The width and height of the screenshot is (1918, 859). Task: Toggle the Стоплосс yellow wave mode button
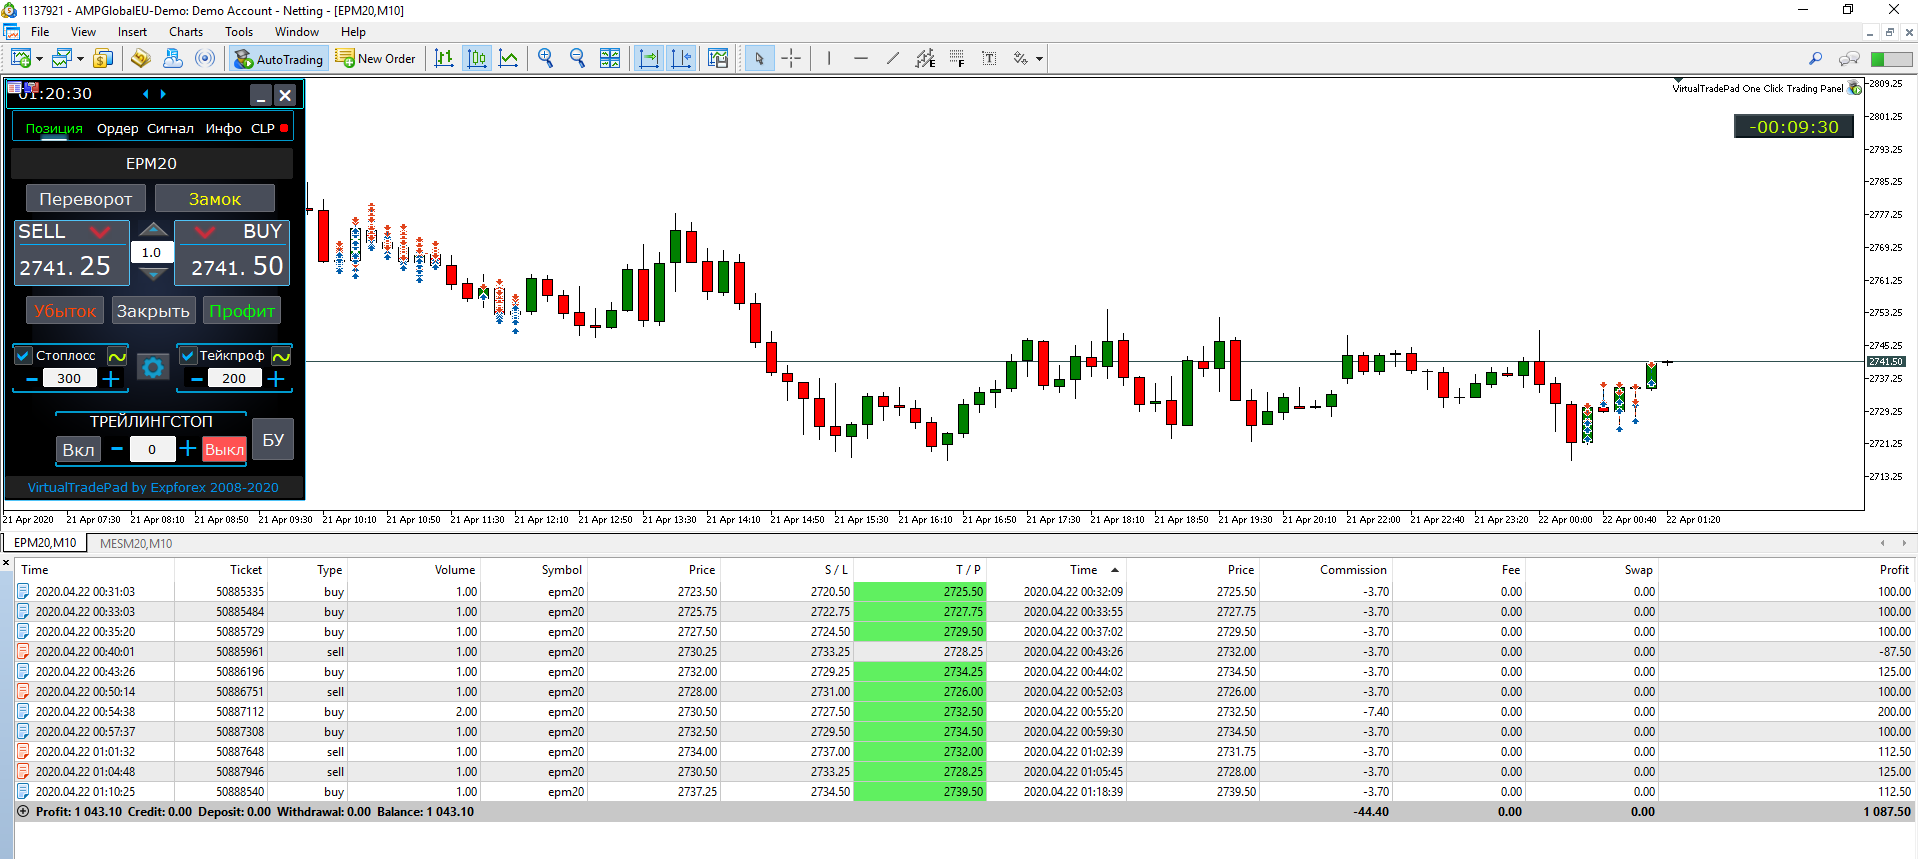pyautogui.click(x=117, y=356)
